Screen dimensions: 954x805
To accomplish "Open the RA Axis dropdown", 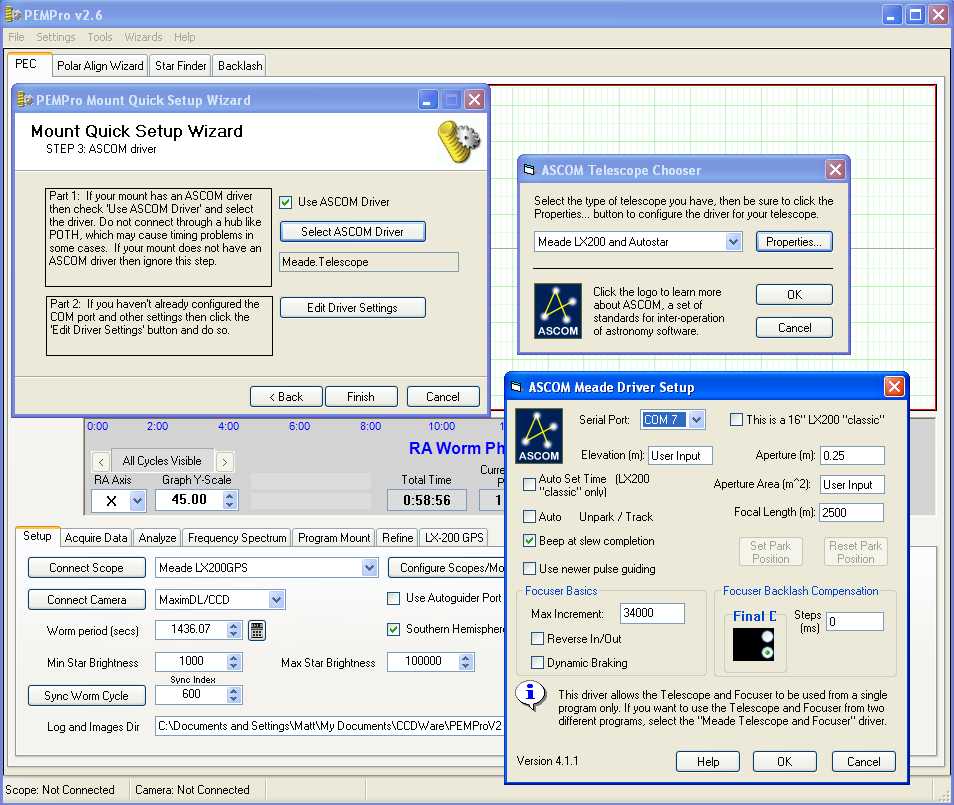I will (x=138, y=501).
